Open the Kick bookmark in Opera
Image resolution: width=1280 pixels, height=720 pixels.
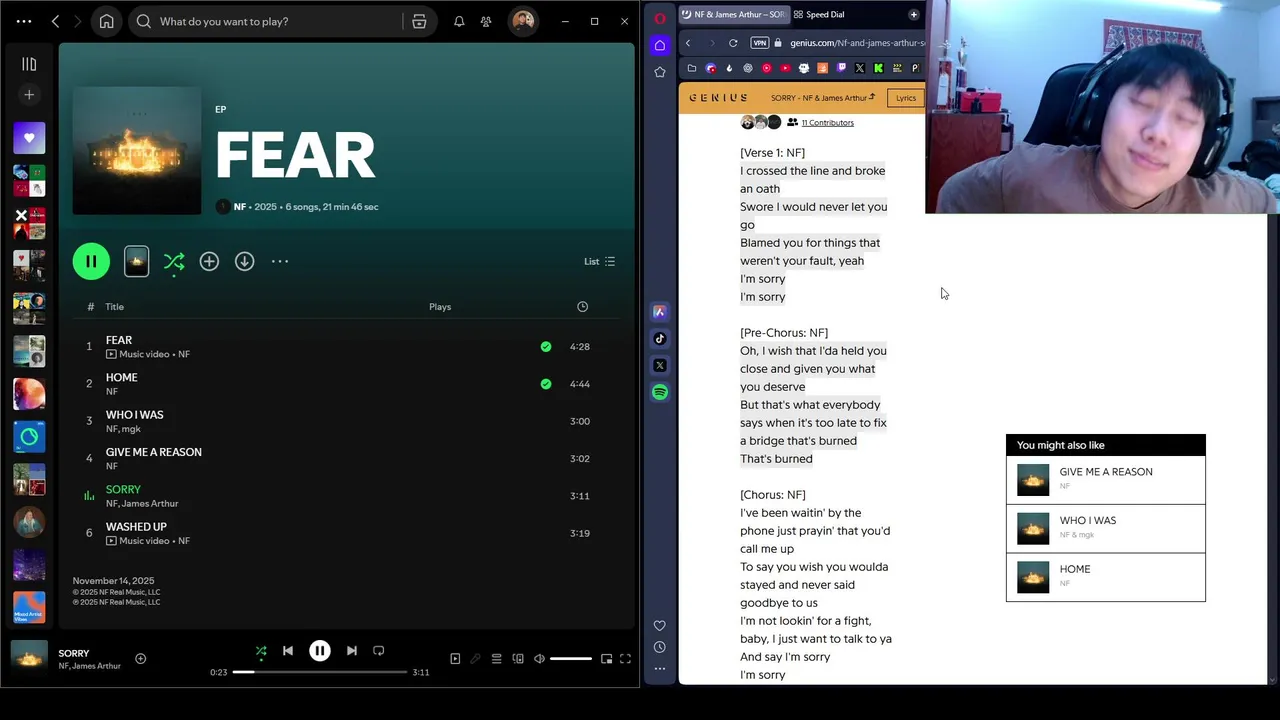coord(878,68)
